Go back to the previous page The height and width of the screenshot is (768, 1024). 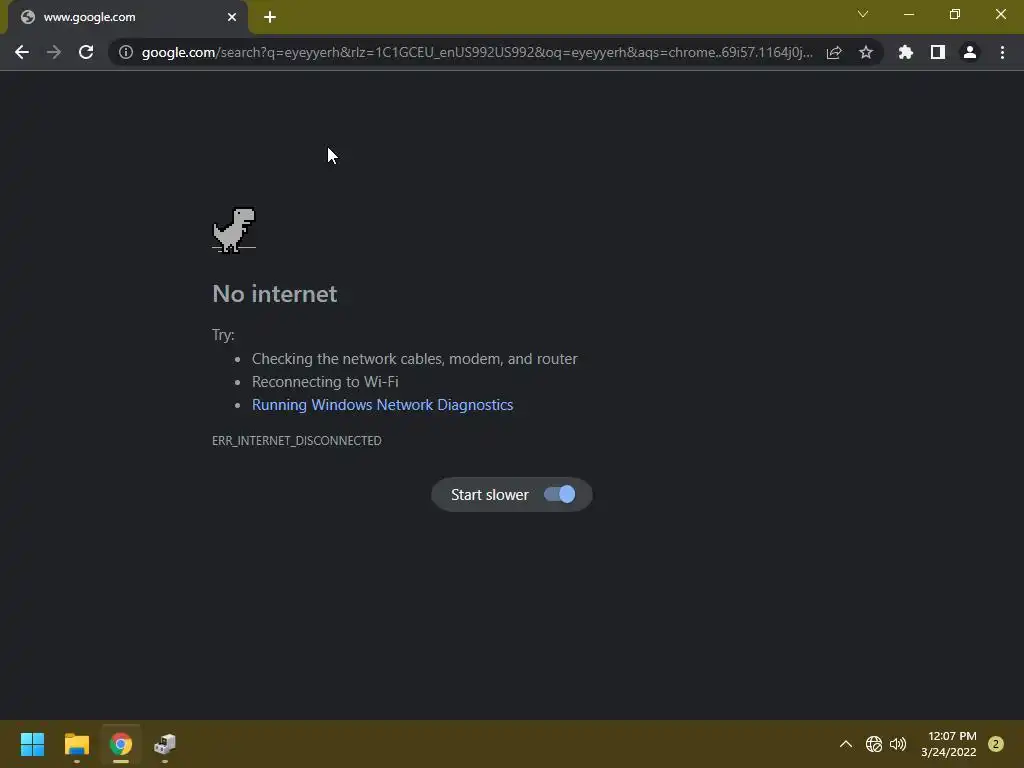click(x=22, y=52)
